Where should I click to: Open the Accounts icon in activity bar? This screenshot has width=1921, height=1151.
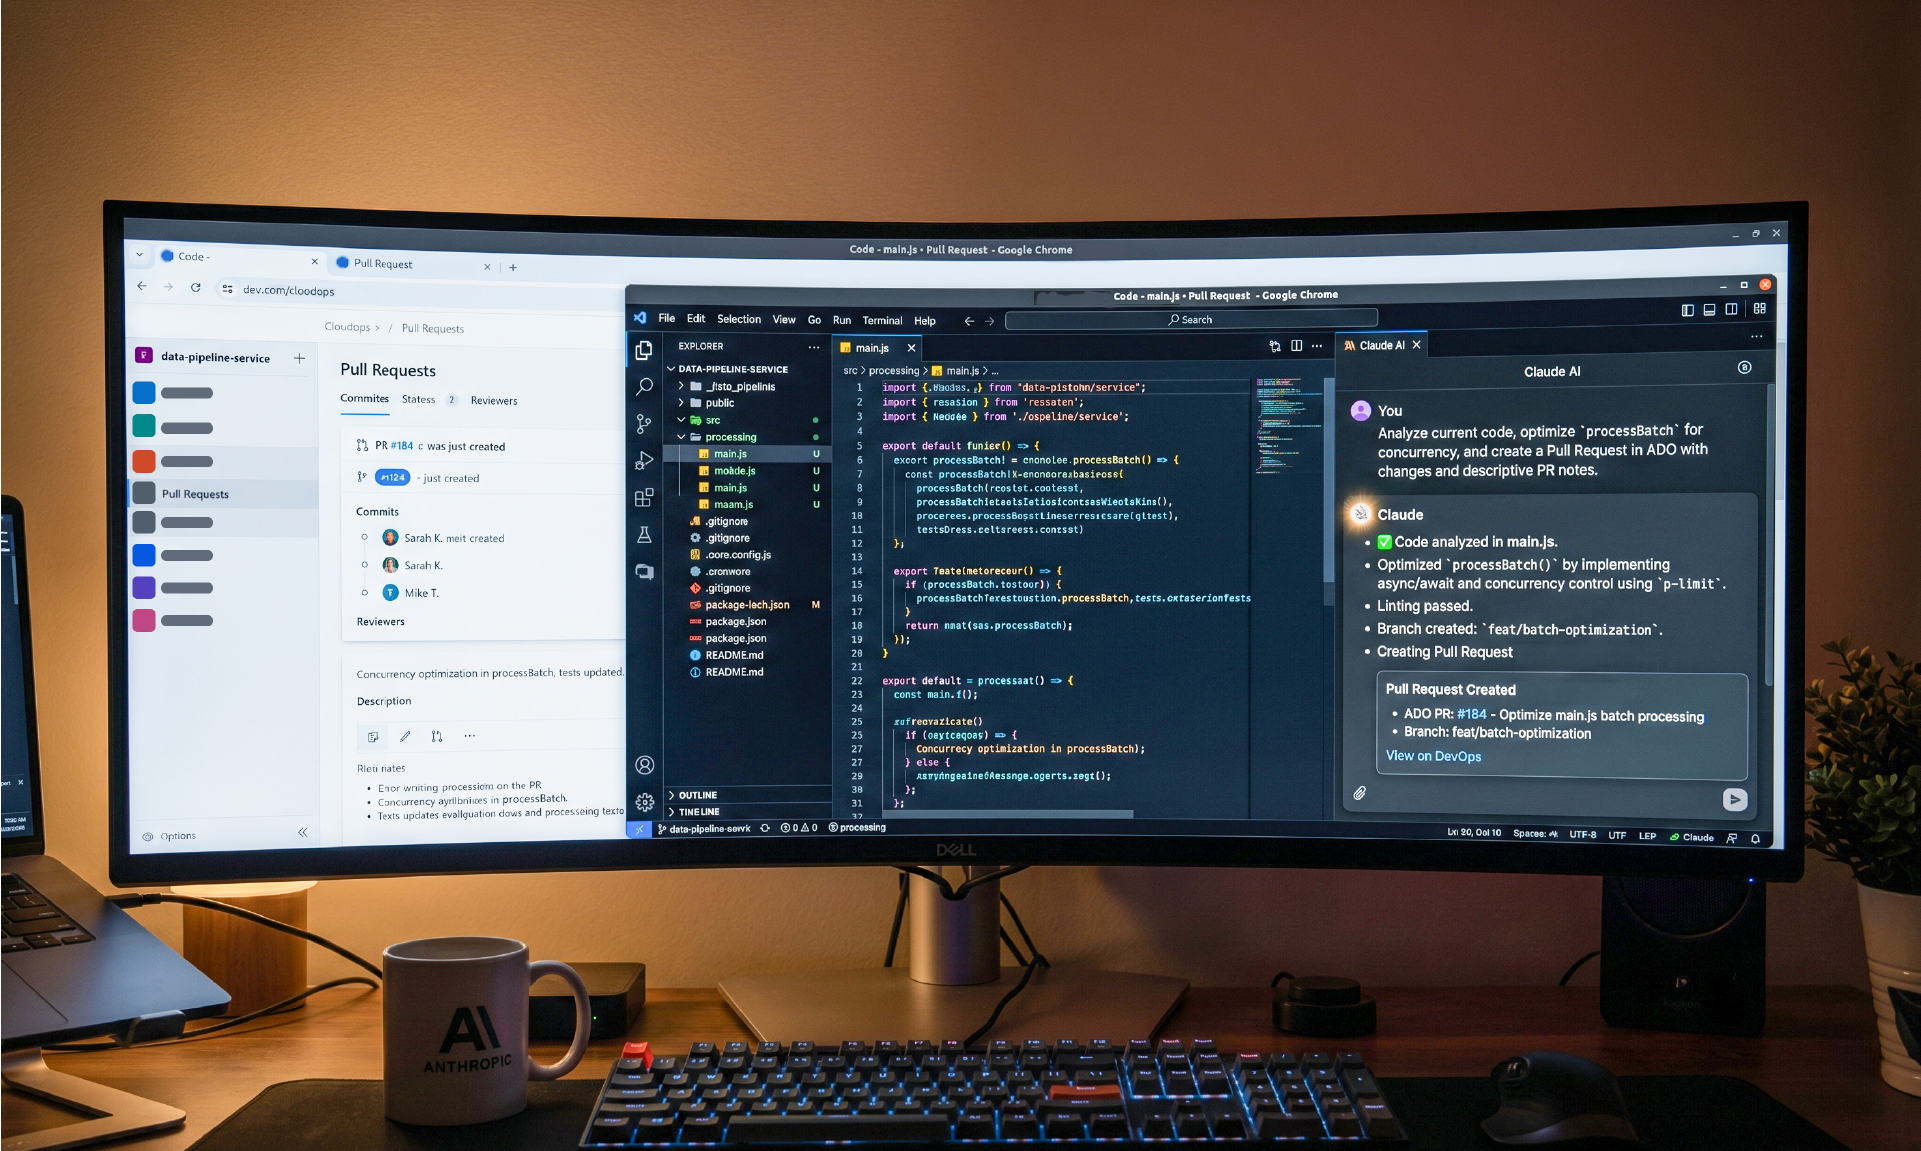[645, 765]
